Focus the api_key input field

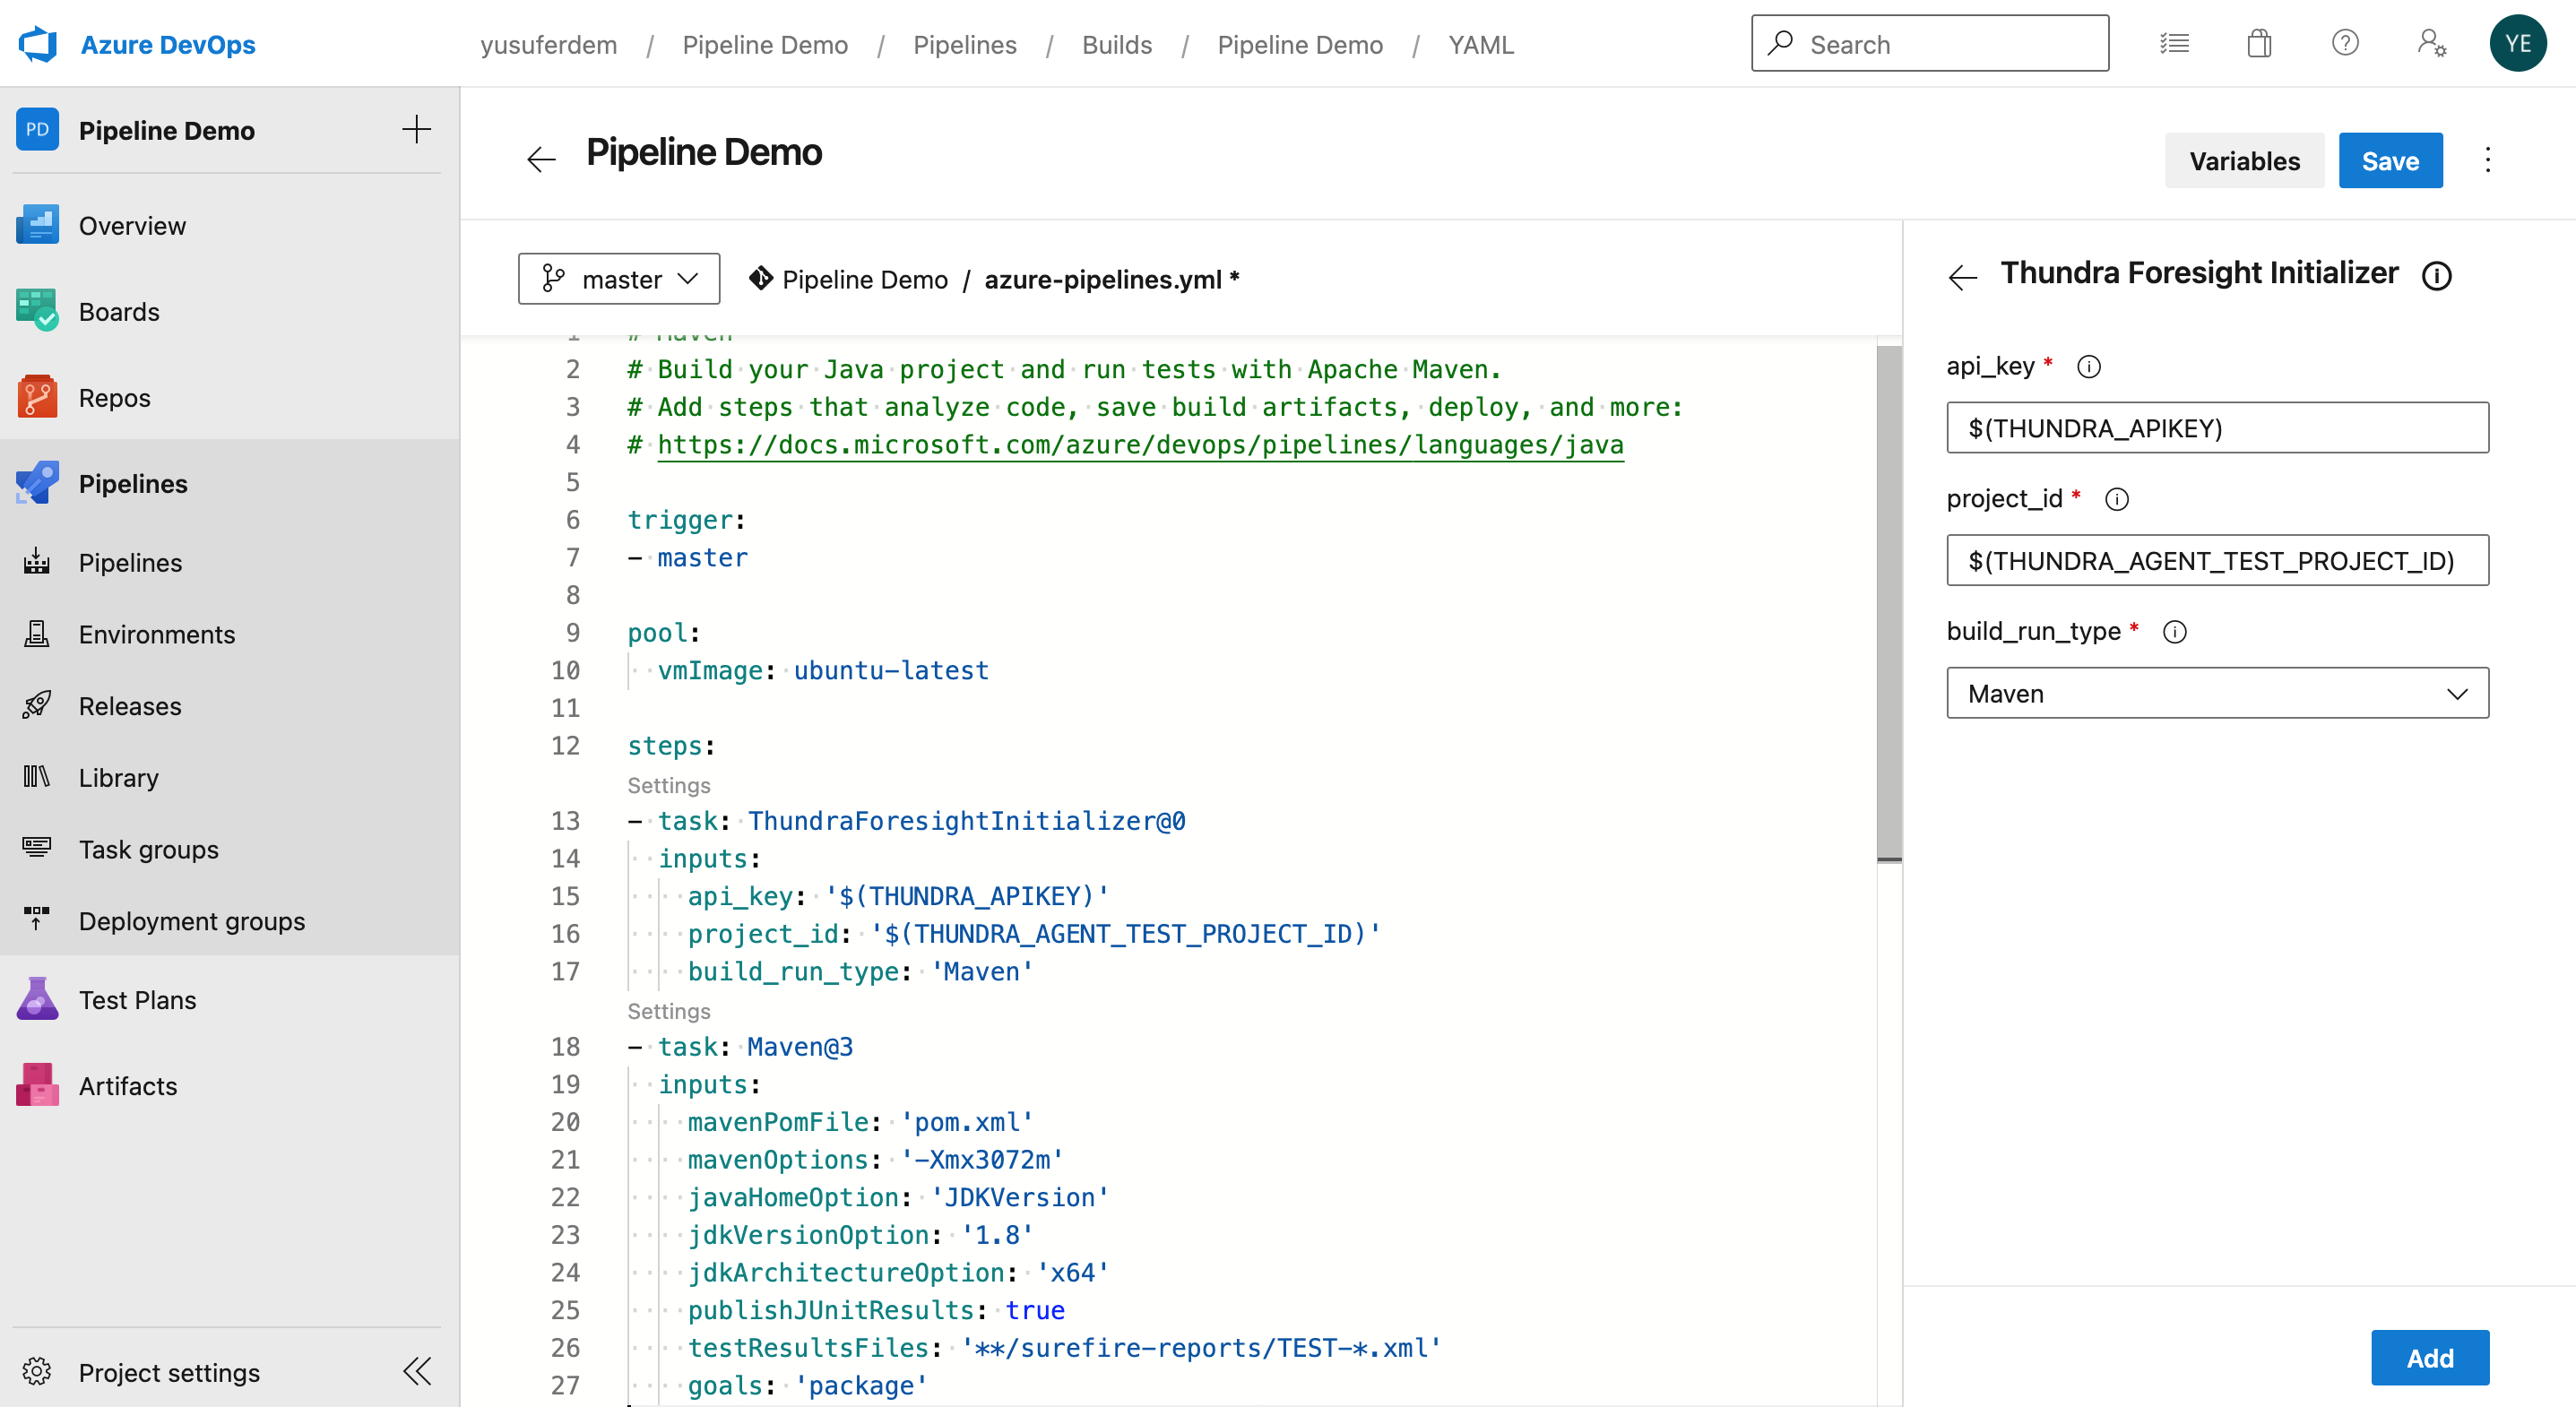(x=2217, y=428)
